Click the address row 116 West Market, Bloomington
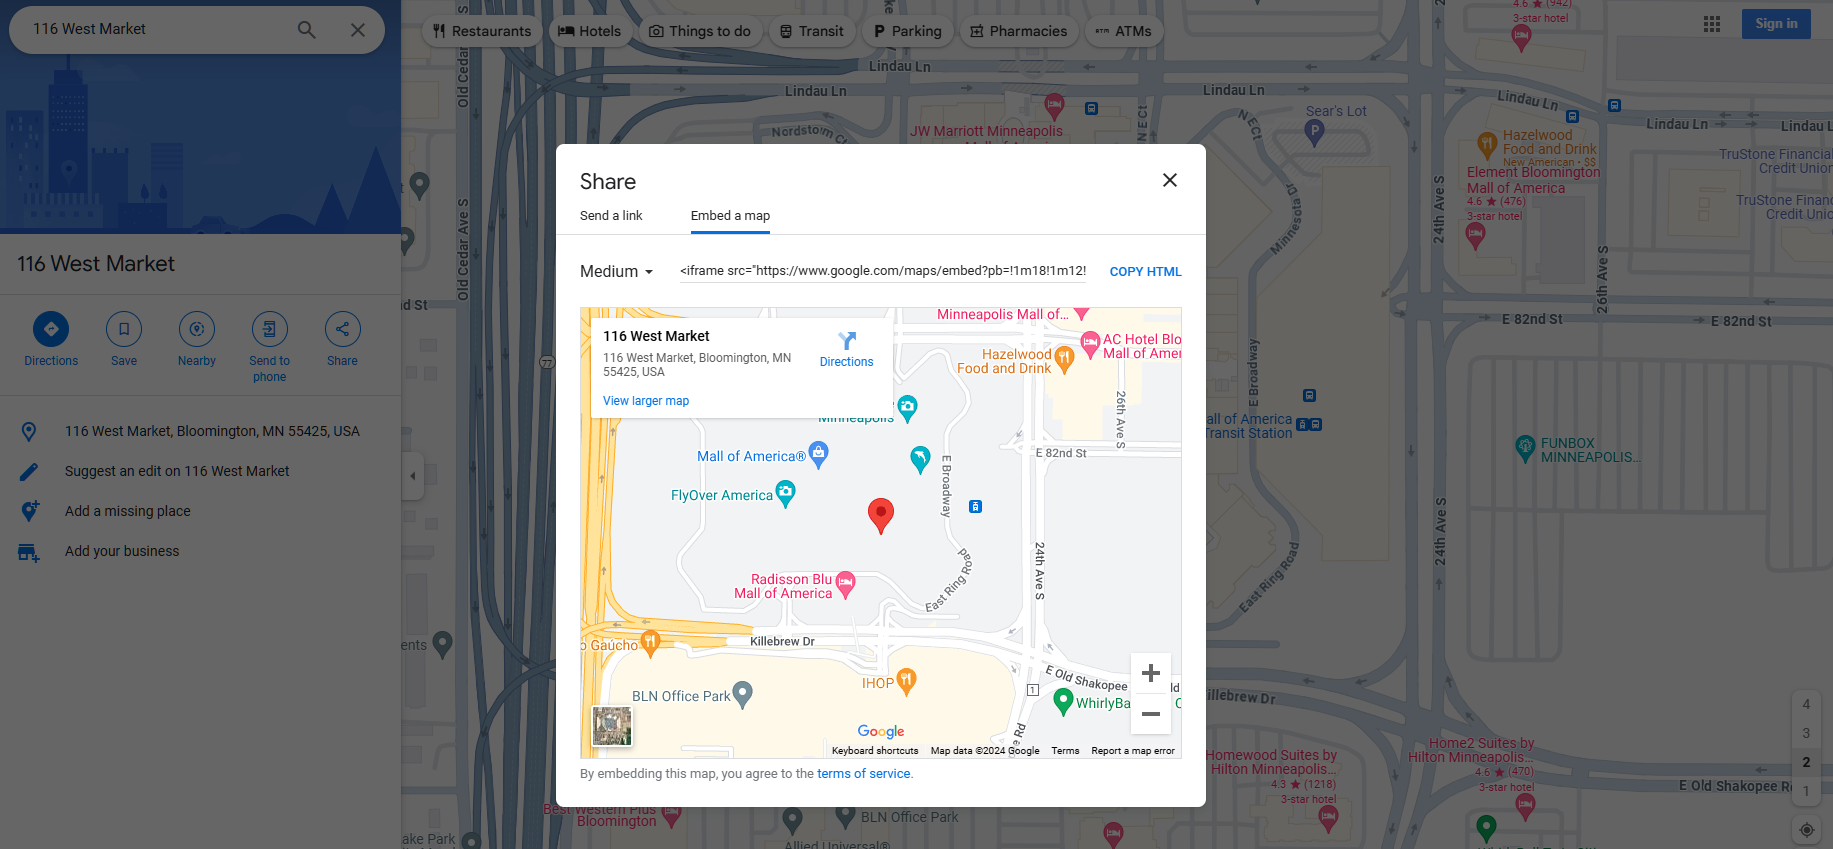This screenshot has height=849, width=1833. coord(200,431)
